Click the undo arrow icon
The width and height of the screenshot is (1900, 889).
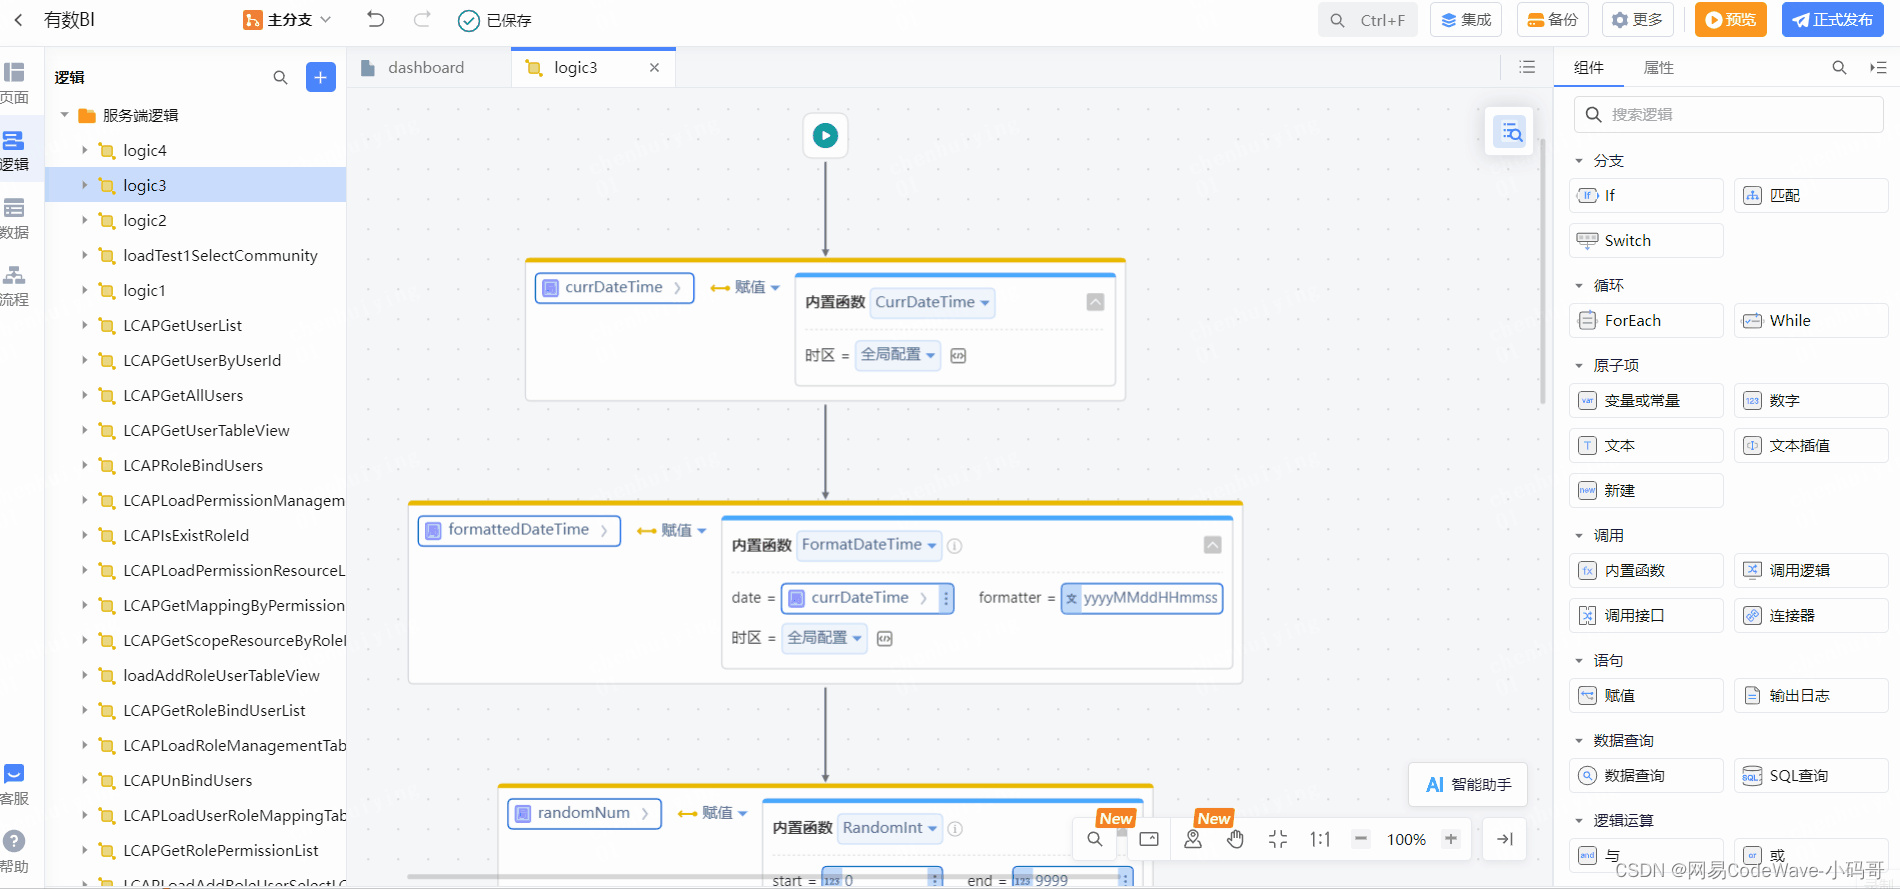pyautogui.click(x=375, y=19)
